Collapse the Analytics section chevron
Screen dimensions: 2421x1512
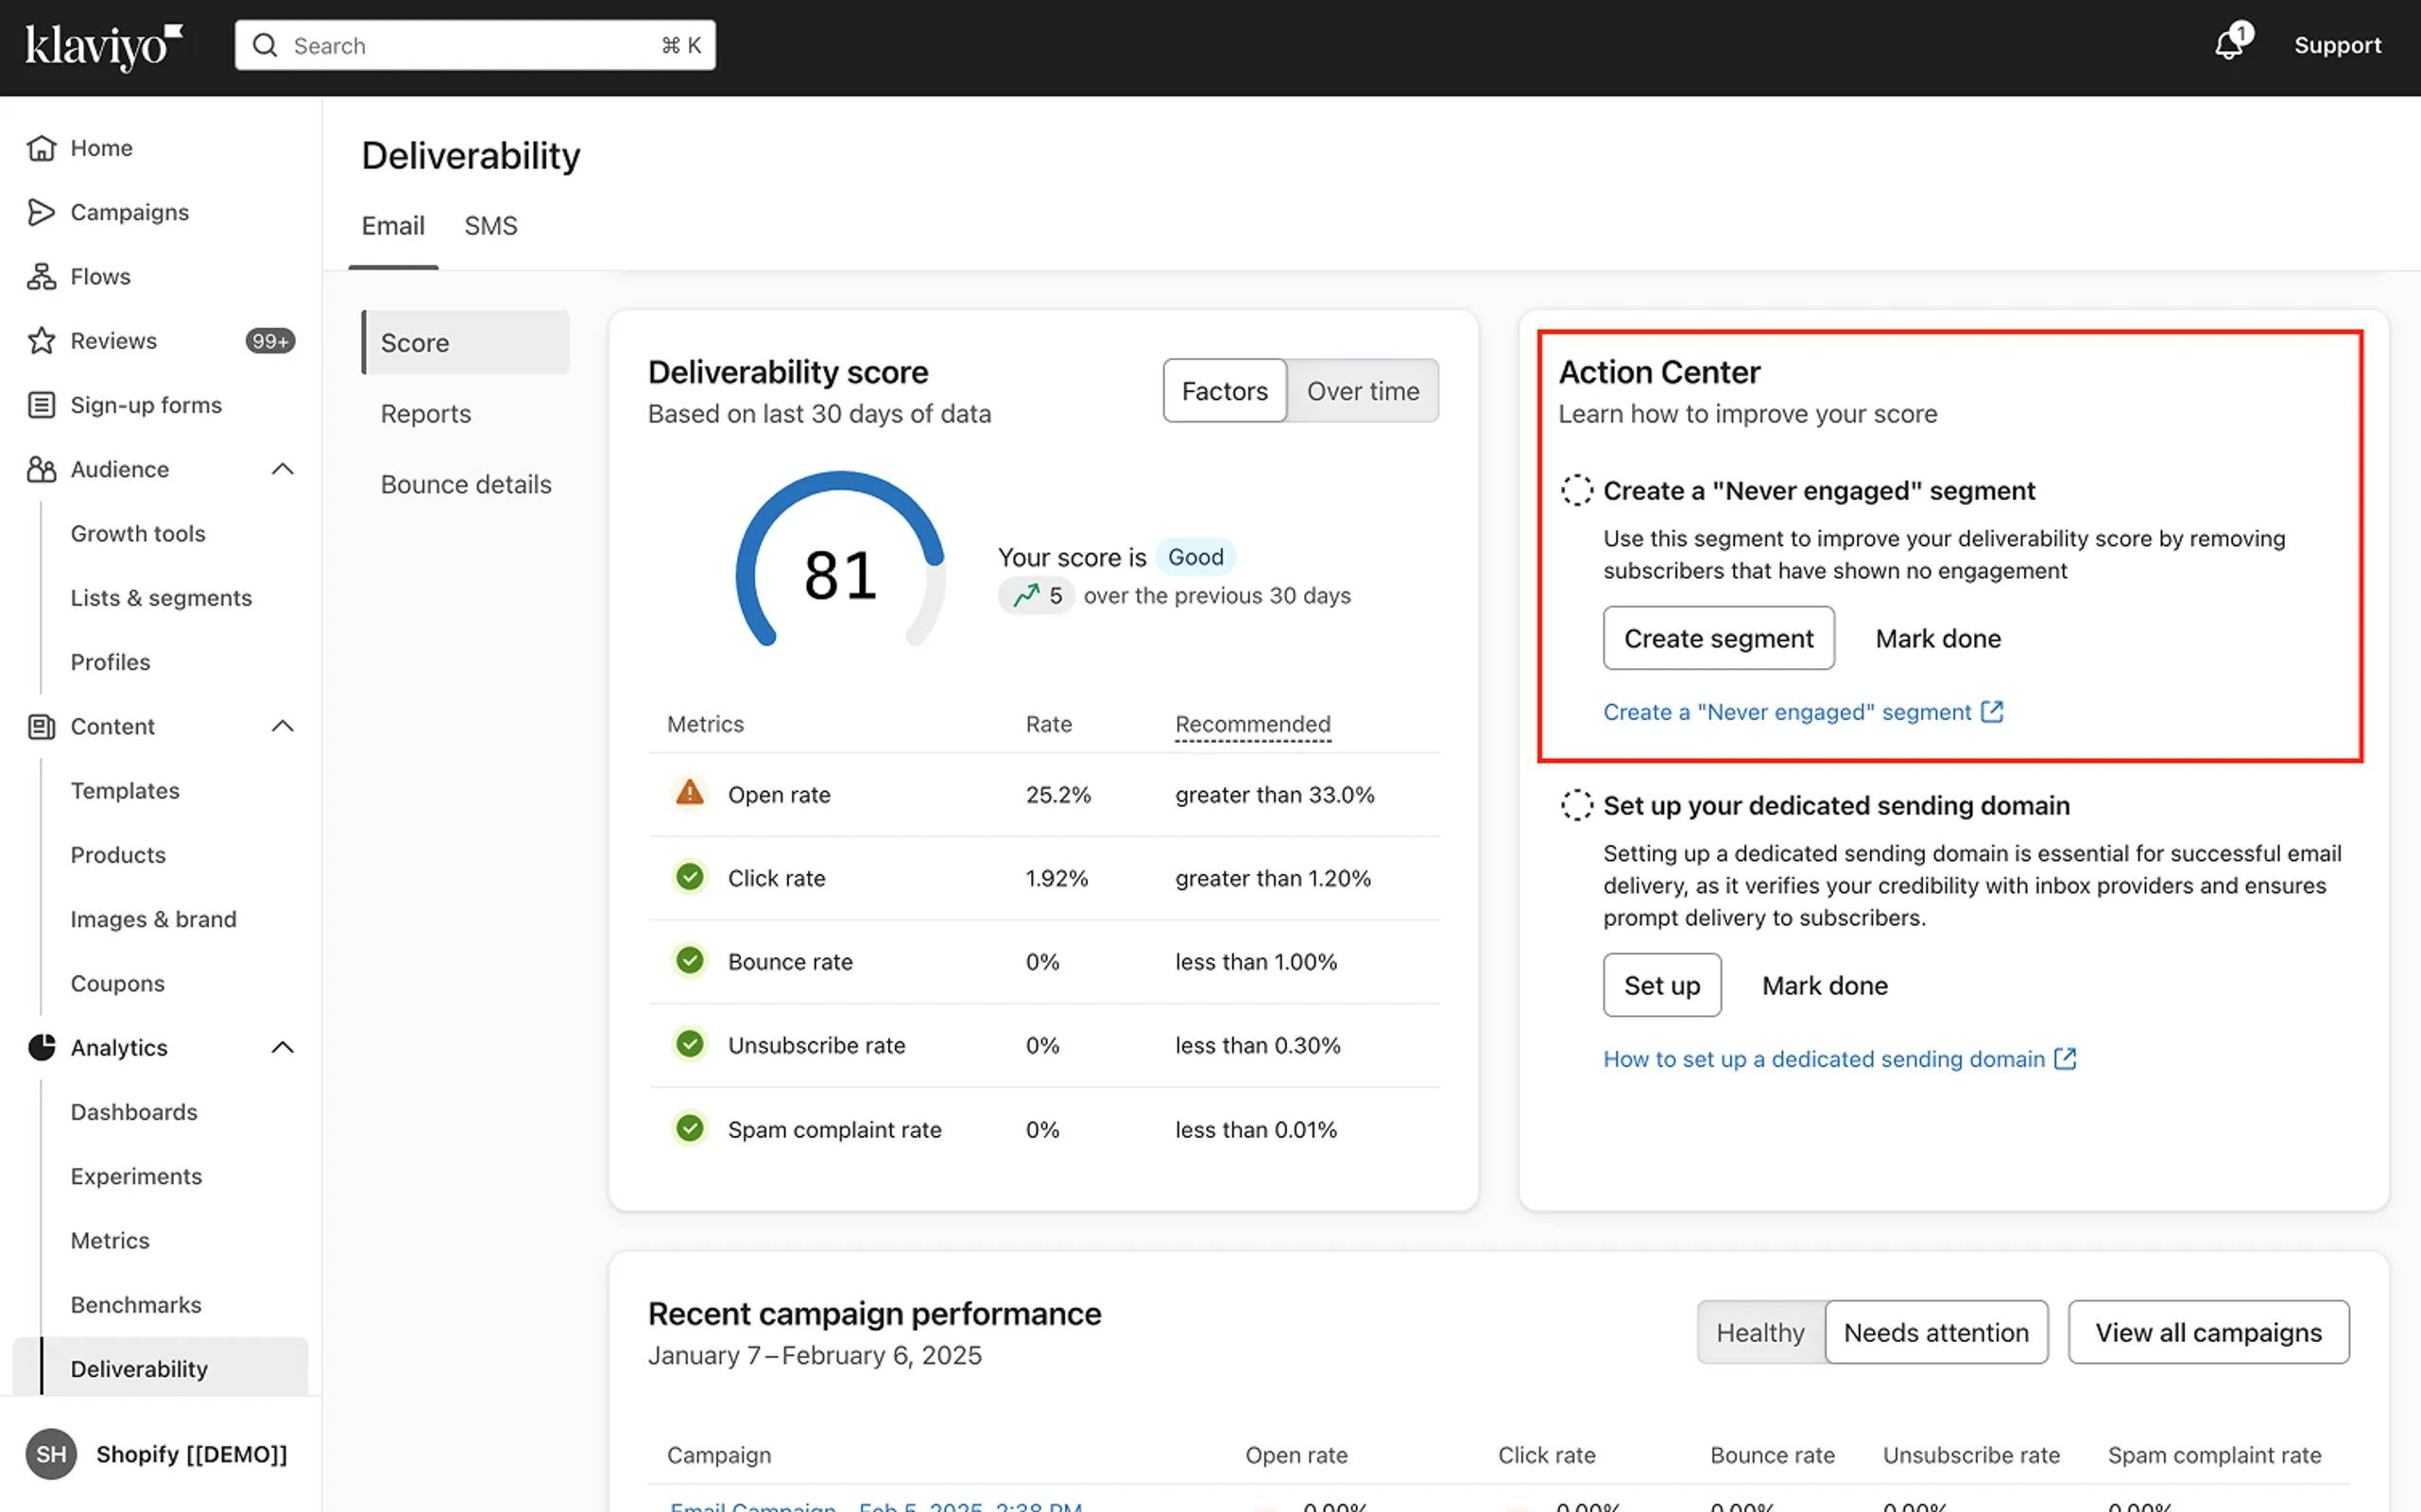pos(283,1047)
